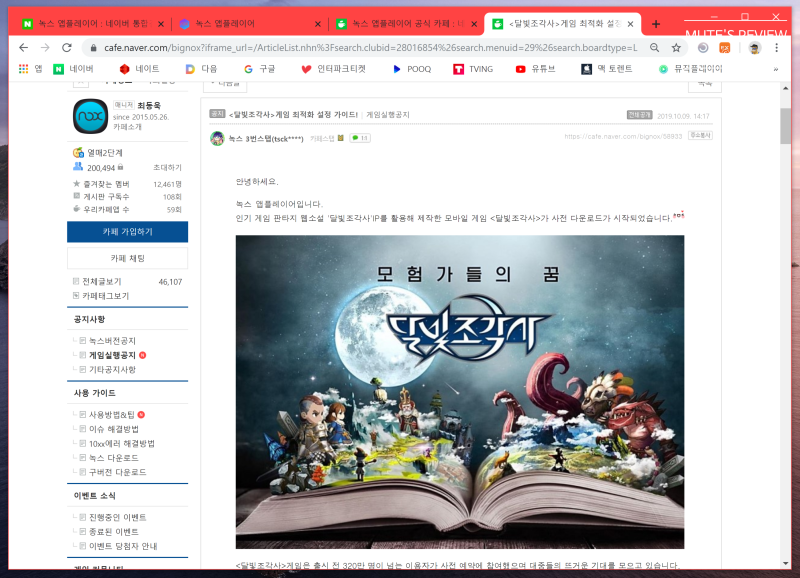The image size is (800, 578).
Task: Click the page vertical scrollbar thumb
Action: point(785,126)
